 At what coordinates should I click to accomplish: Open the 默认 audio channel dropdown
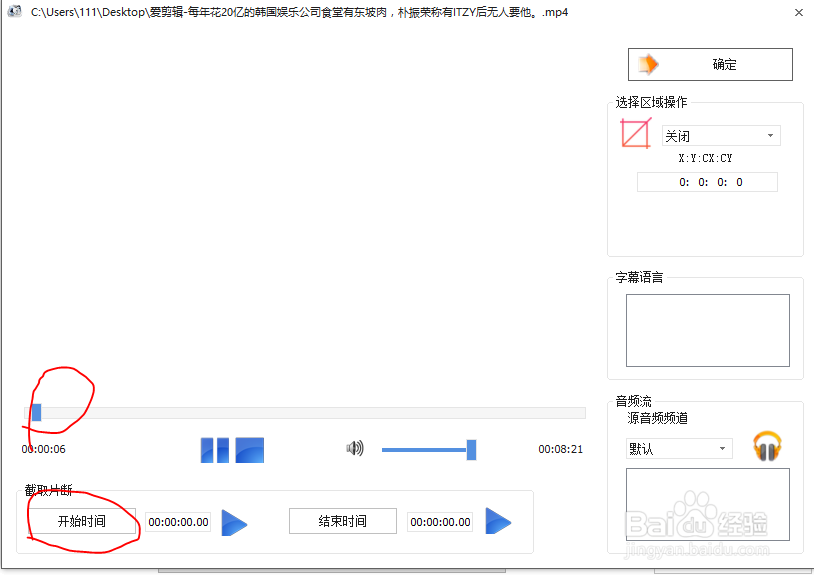(678, 448)
